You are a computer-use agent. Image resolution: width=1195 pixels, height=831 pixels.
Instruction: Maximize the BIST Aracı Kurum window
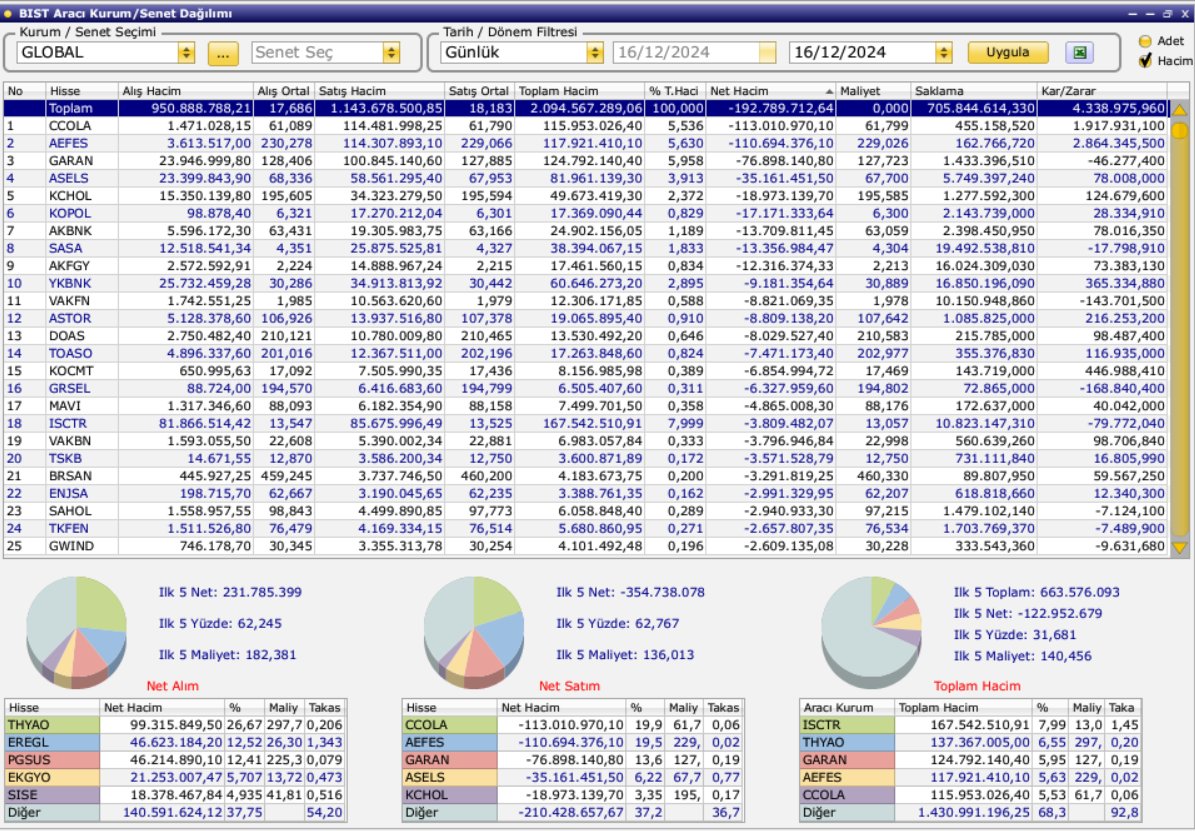pyautogui.click(x=1168, y=14)
